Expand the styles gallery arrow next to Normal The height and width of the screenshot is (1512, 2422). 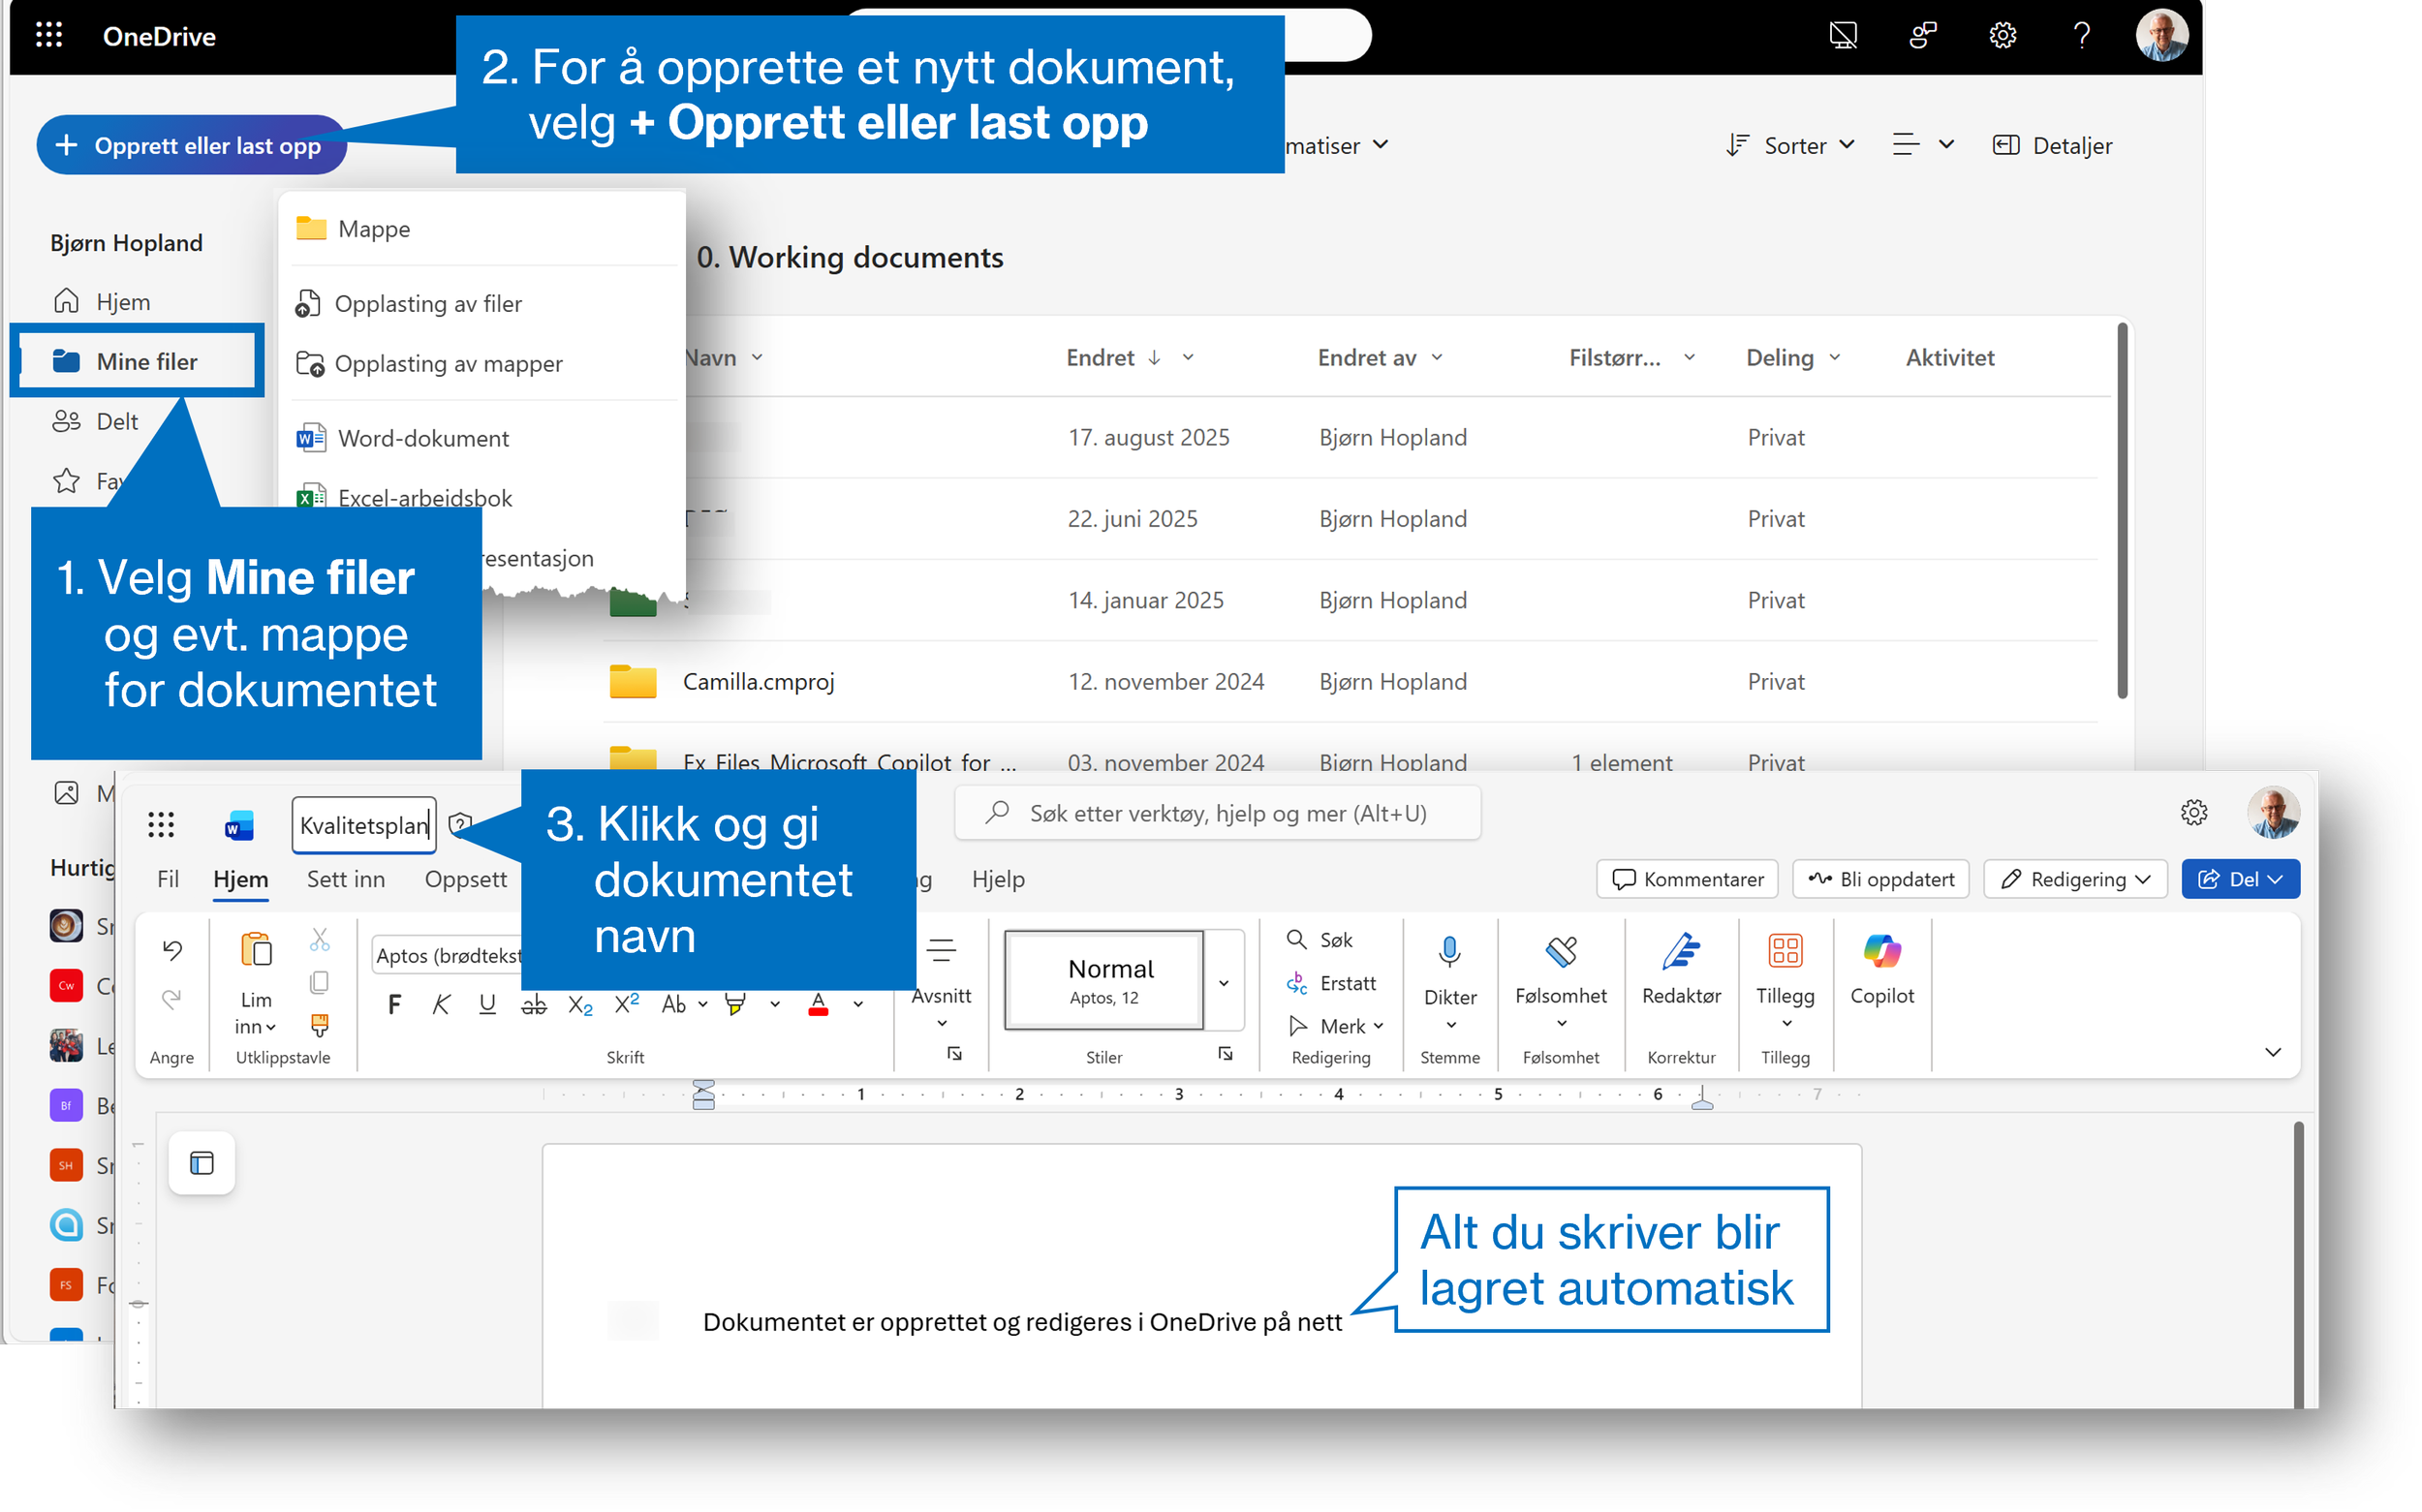pyautogui.click(x=1224, y=983)
